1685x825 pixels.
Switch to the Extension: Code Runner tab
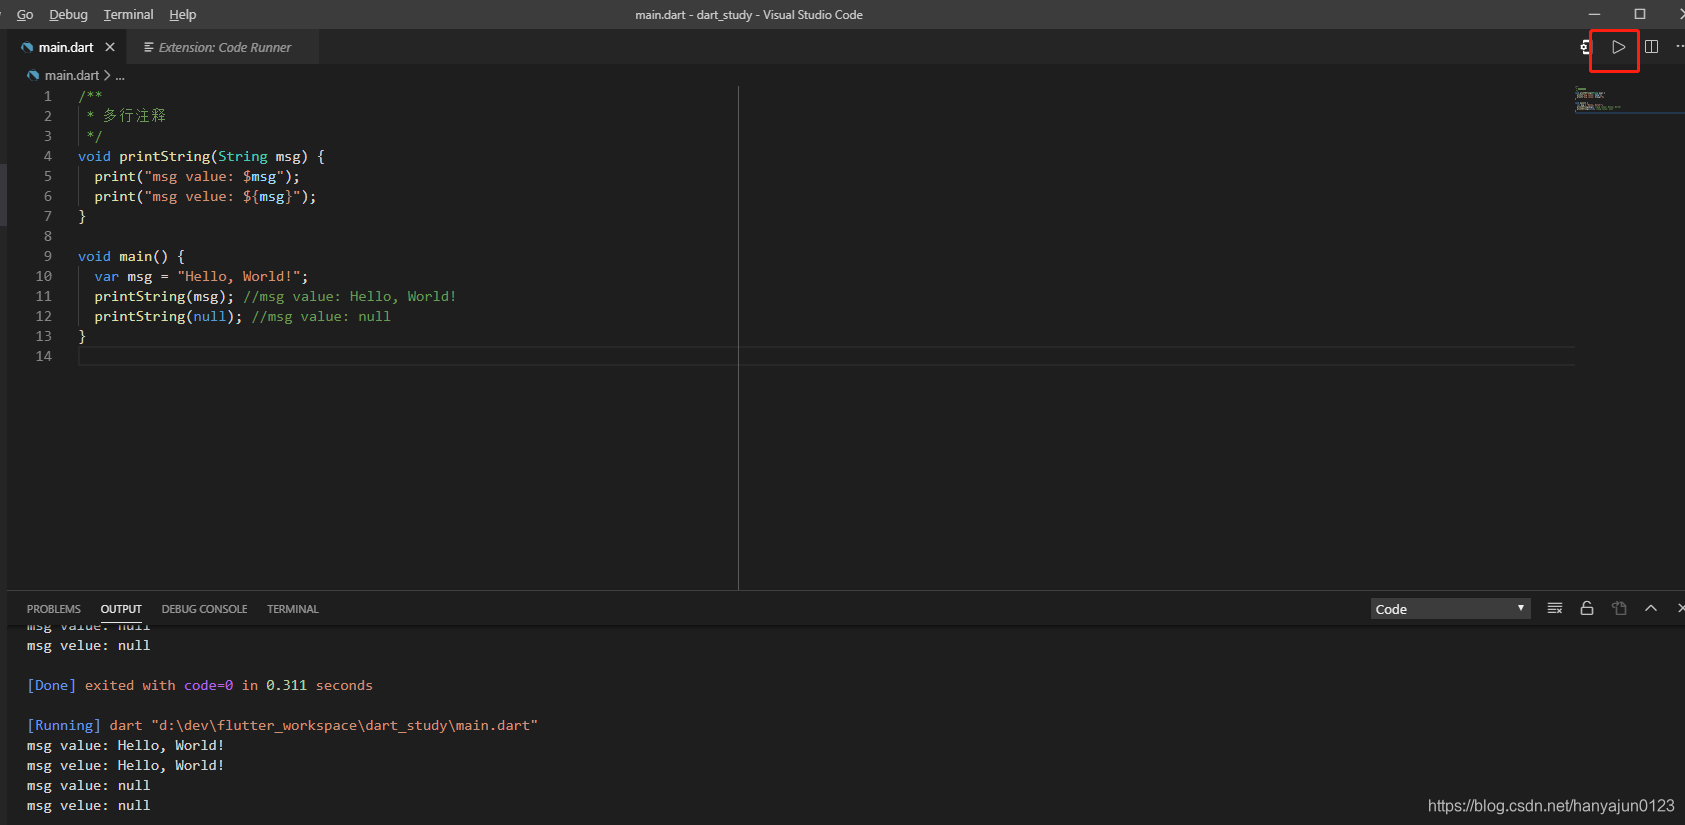pyautogui.click(x=225, y=47)
